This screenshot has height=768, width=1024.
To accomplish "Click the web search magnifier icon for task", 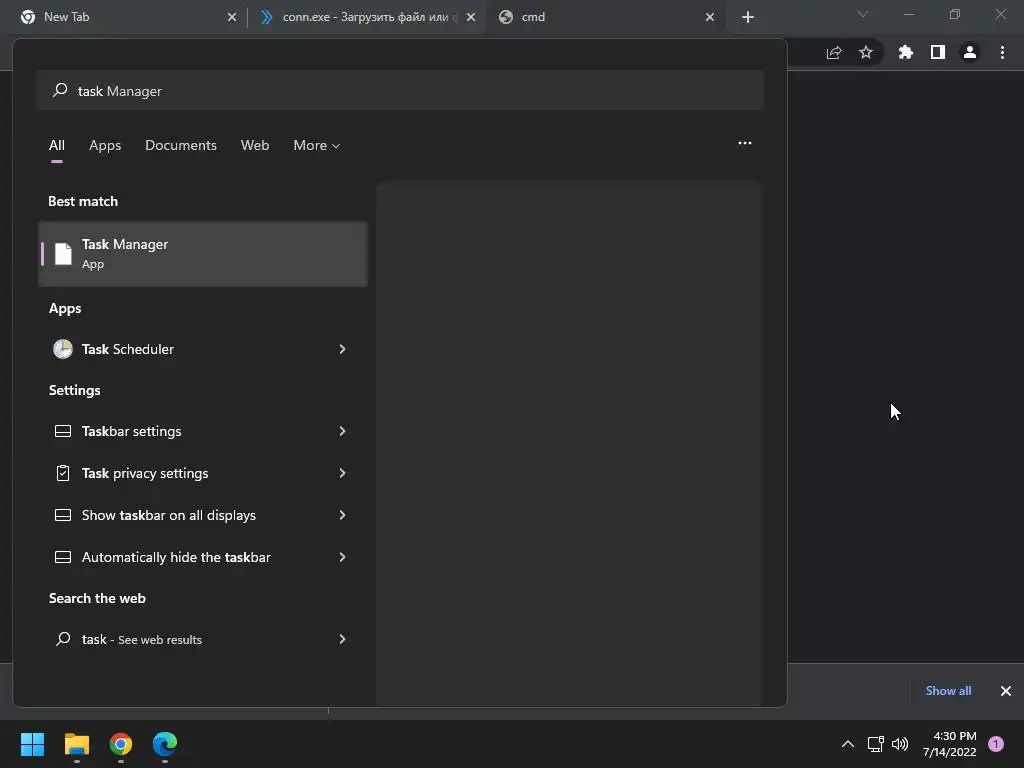I will click(x=63, y=639).
